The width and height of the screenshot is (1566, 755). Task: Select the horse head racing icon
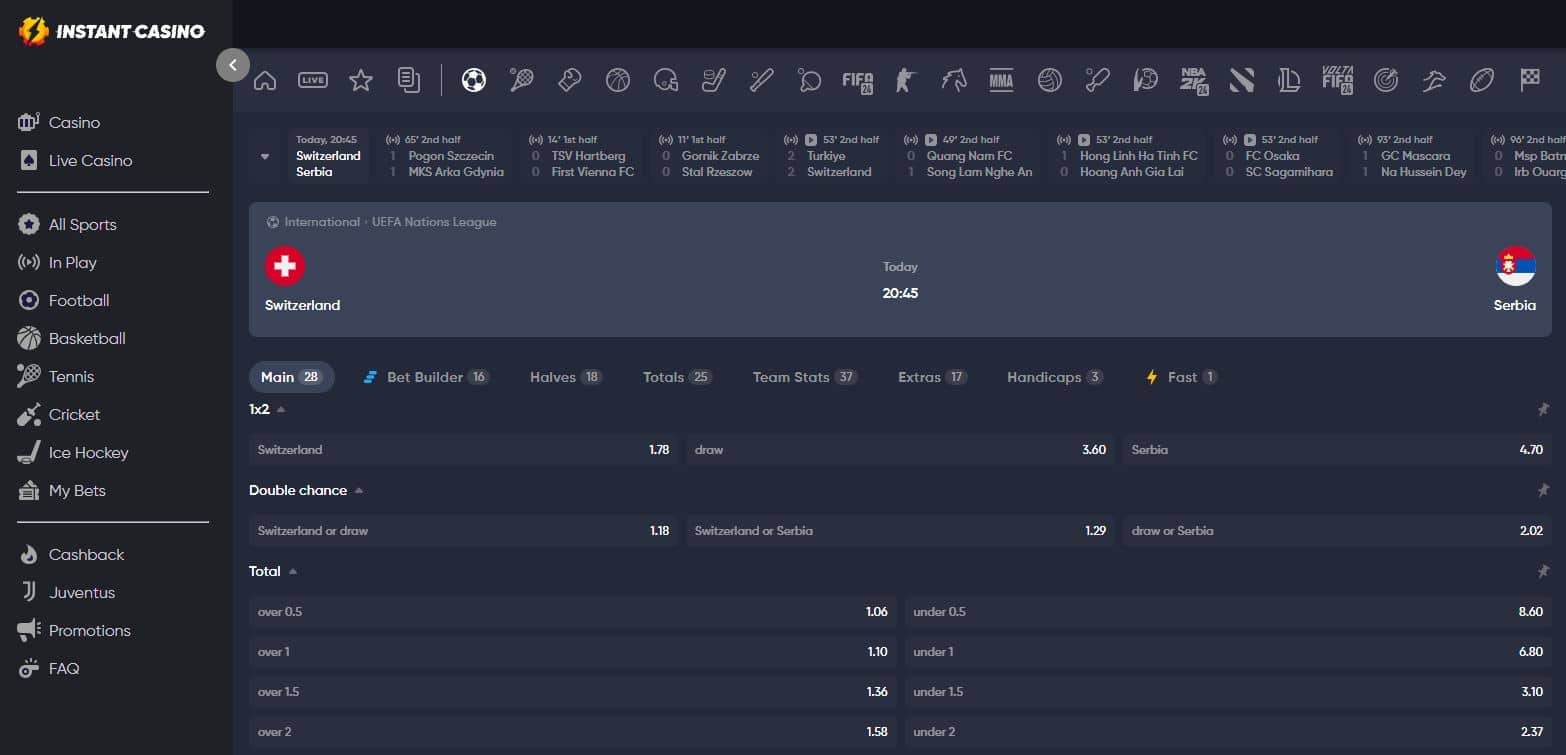(x=954, y=80)
